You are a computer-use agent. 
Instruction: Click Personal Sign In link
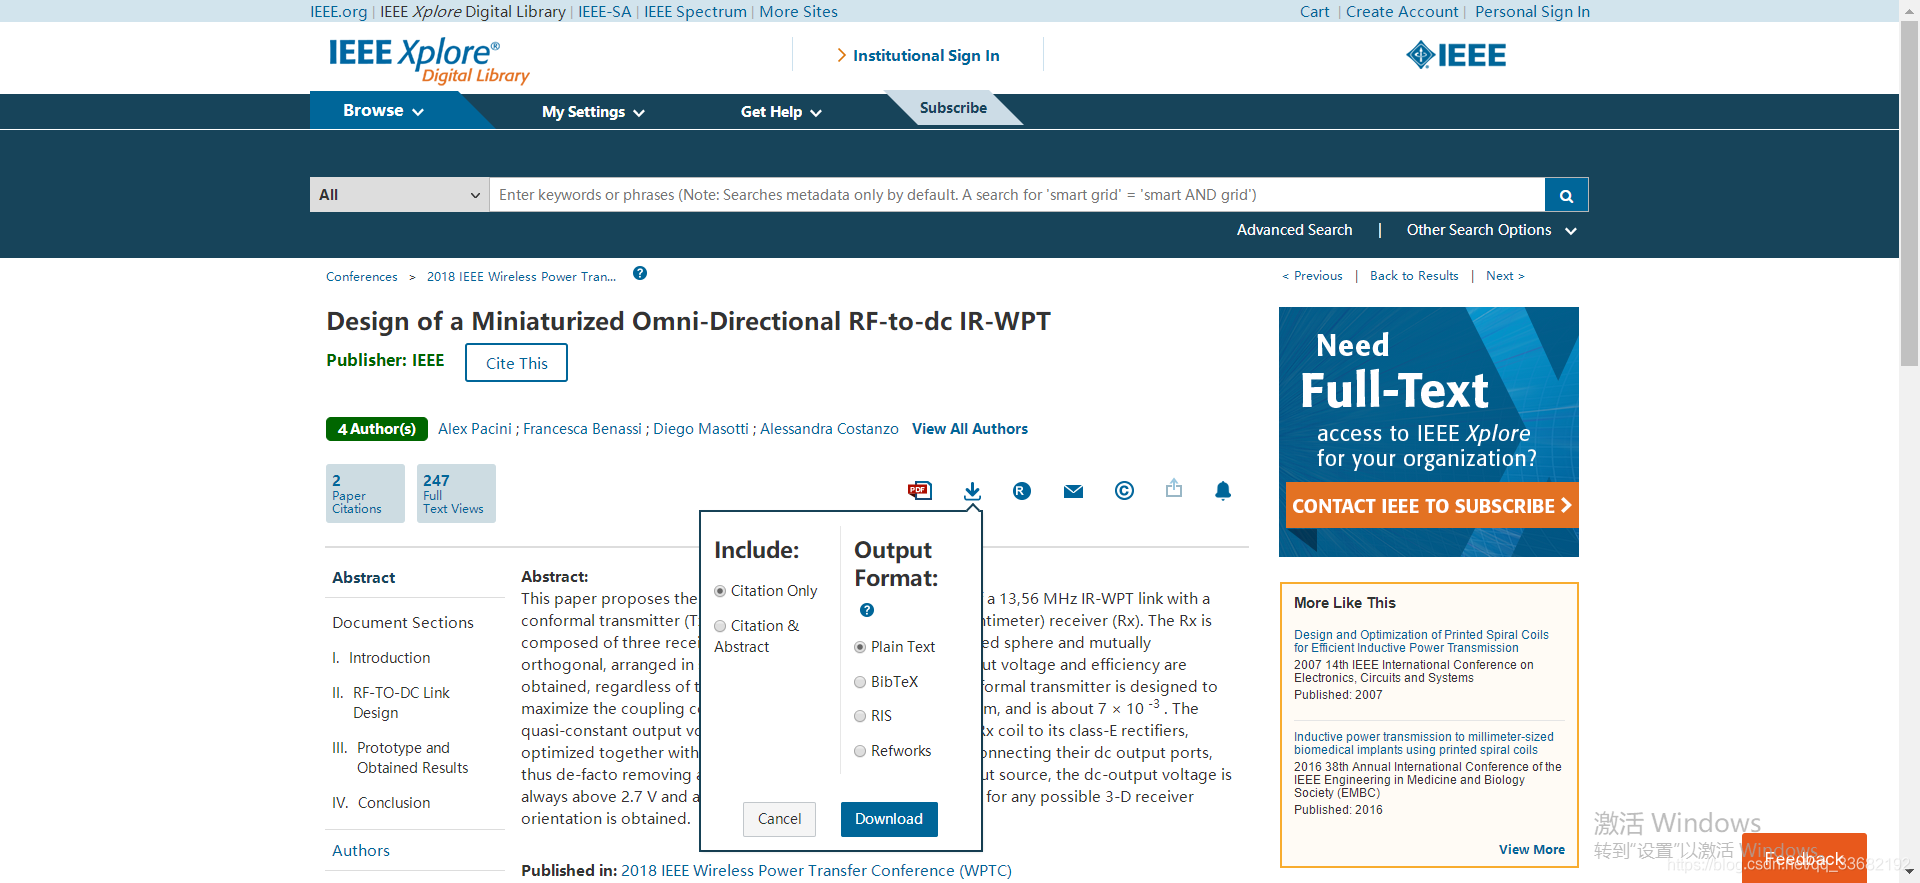(x=1532, y=12)
